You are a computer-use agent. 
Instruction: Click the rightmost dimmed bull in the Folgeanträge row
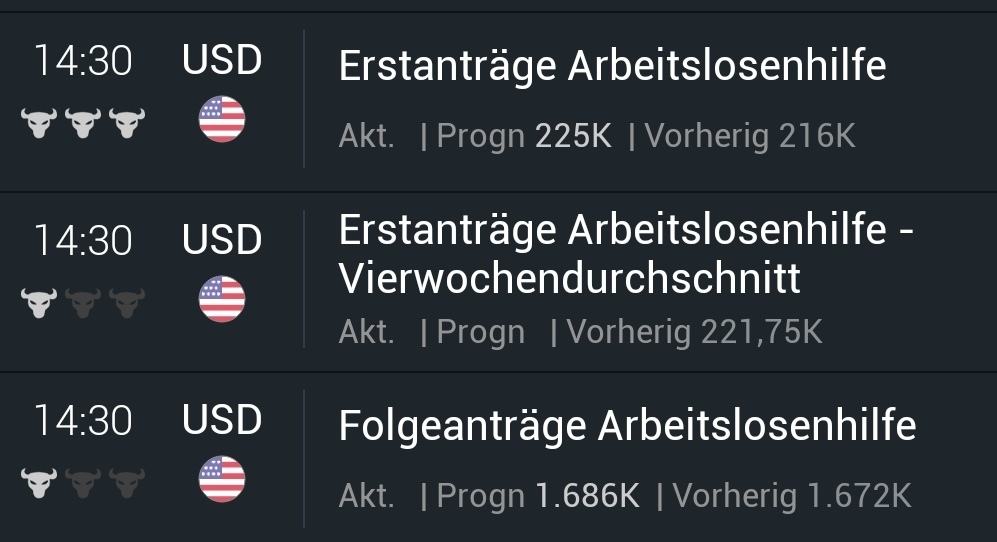127,483
